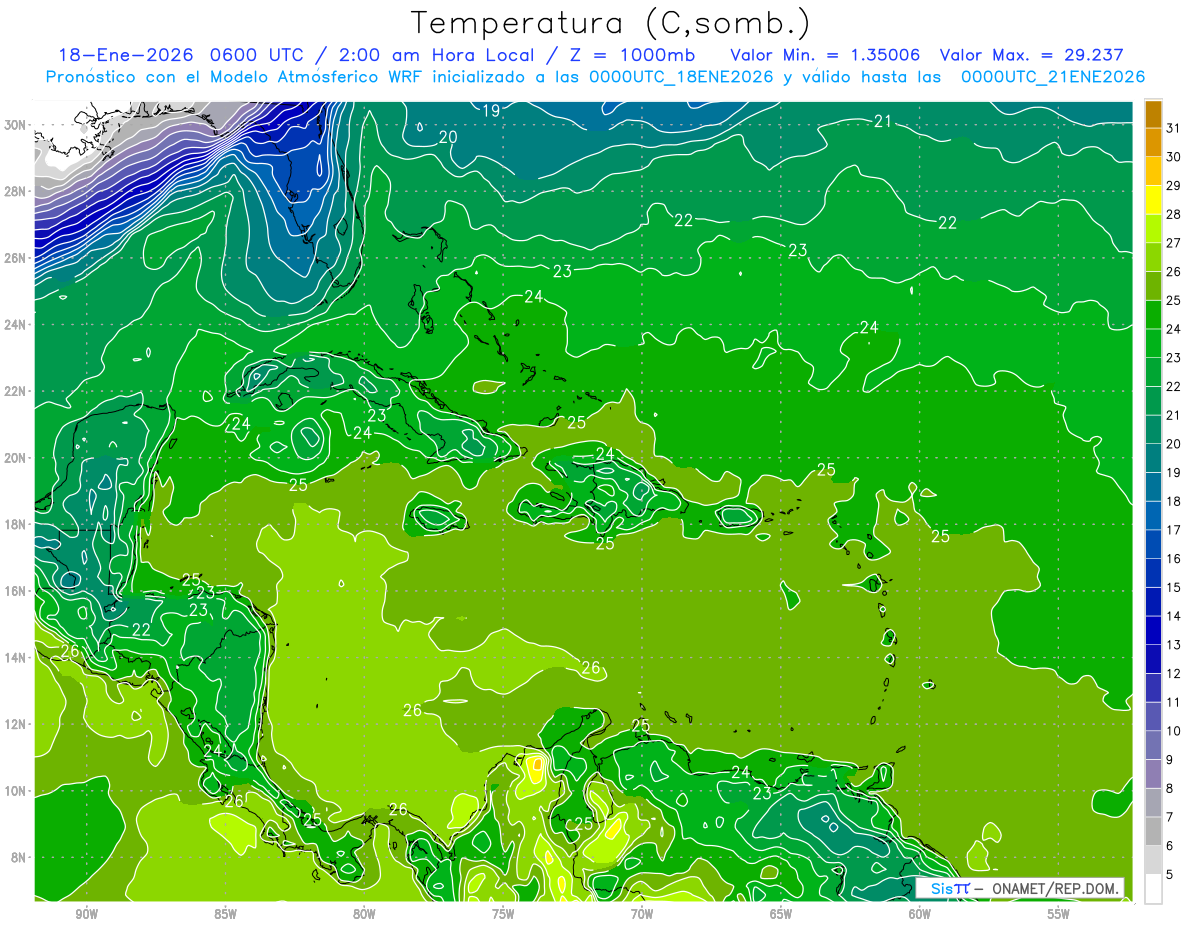This screenshot has height=927, width=1200.
Task: Click the '10N' latitude axis label
Action: [x=16, y=790]
